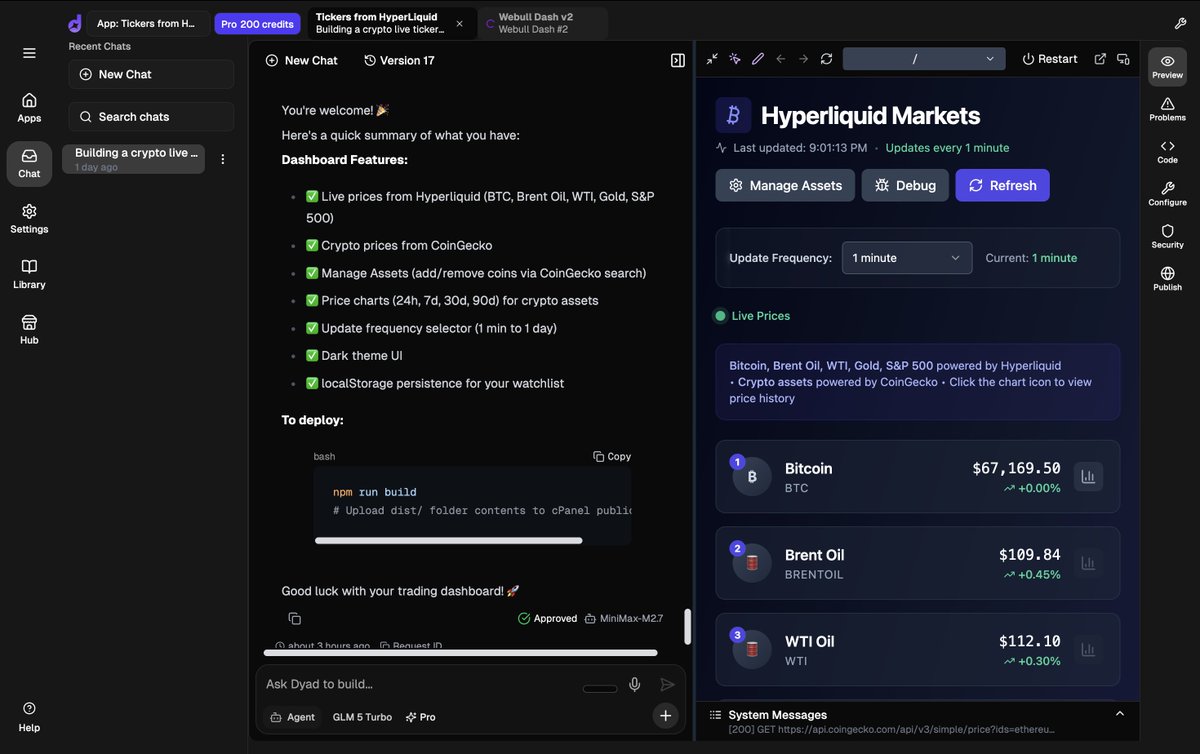Minimize preview with the shrink arrows icon
This screenshot has width=1200, height=754.
click(x=712, y=59)
